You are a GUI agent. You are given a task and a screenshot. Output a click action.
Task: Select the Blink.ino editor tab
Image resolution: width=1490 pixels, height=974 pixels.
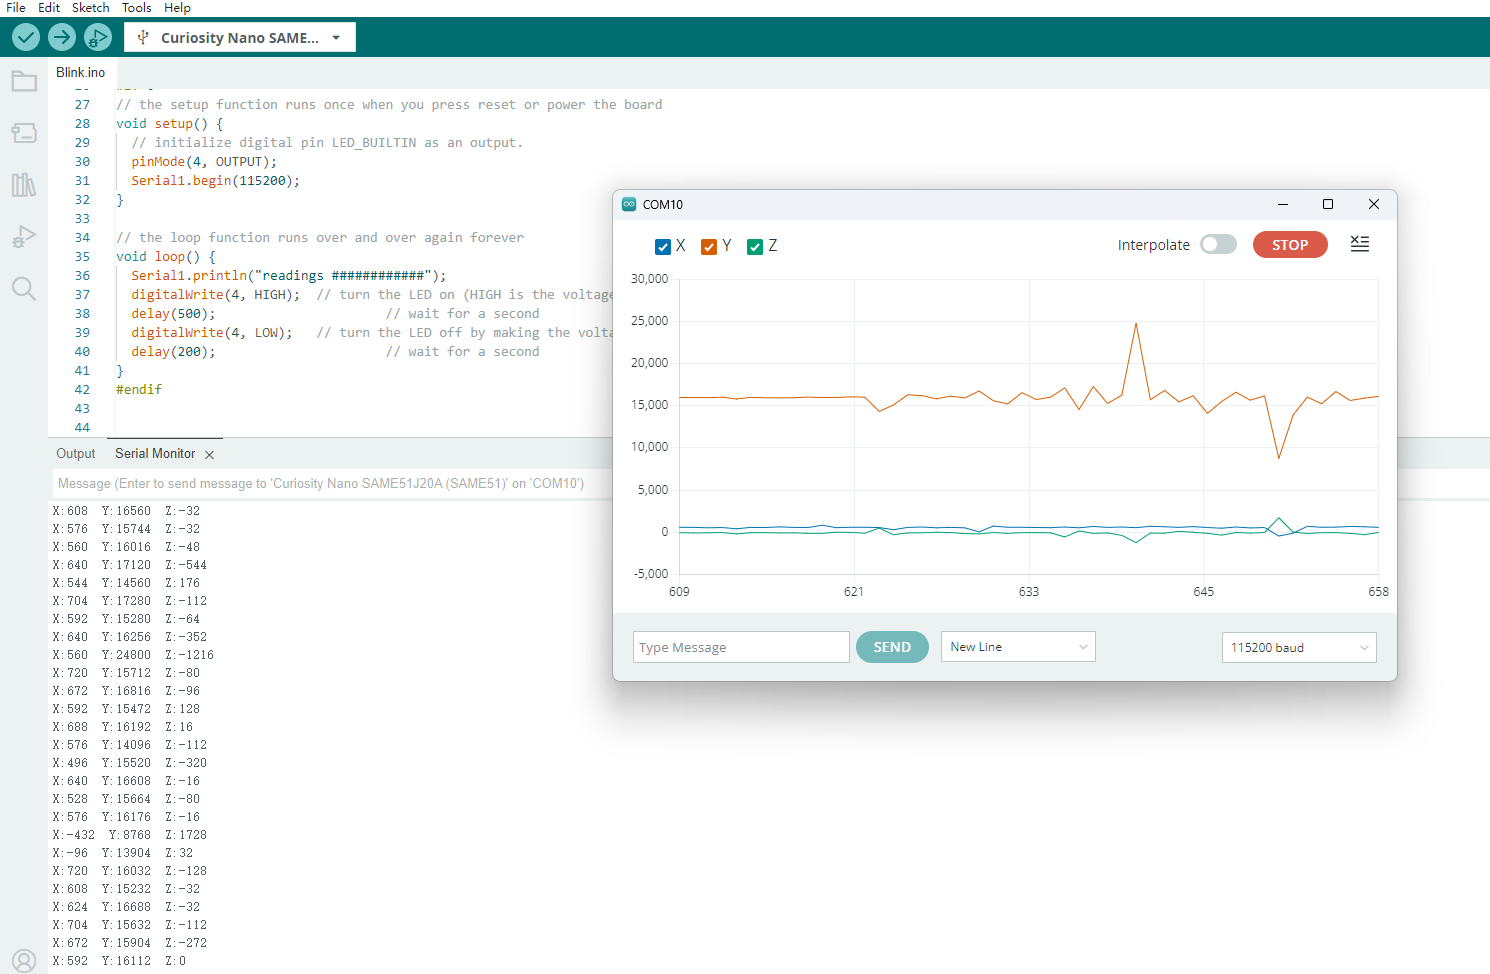(x=81, y=73)
